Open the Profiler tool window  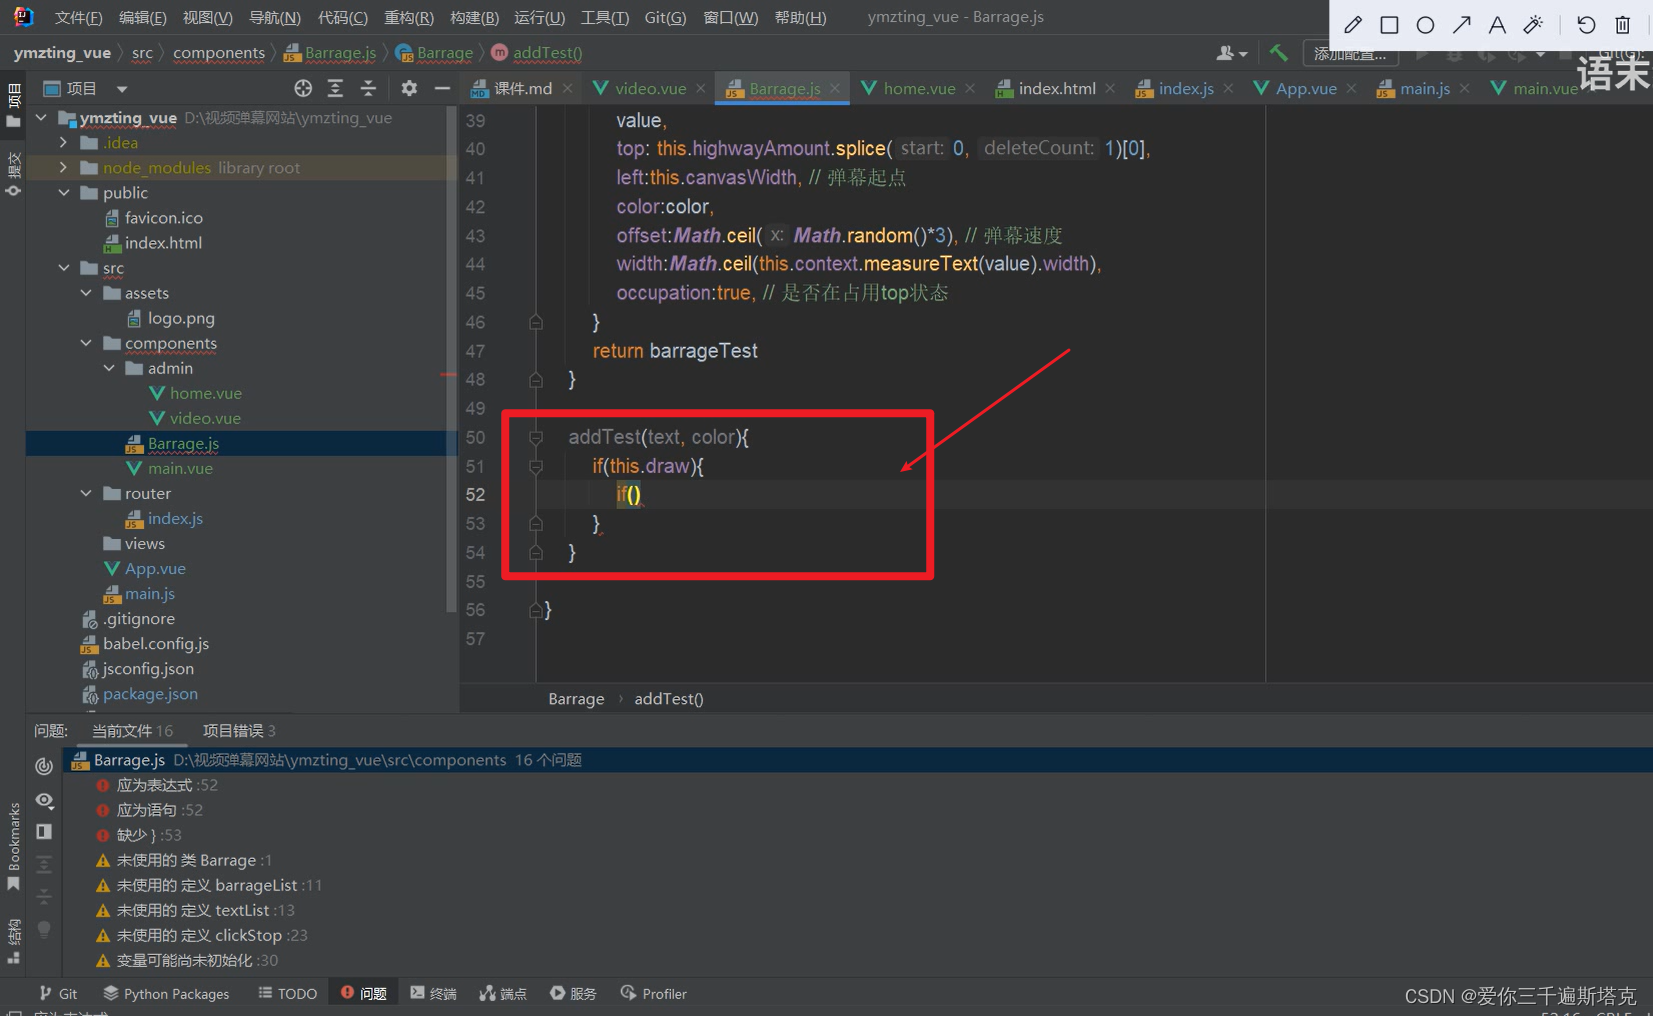(x=654, y=993)
